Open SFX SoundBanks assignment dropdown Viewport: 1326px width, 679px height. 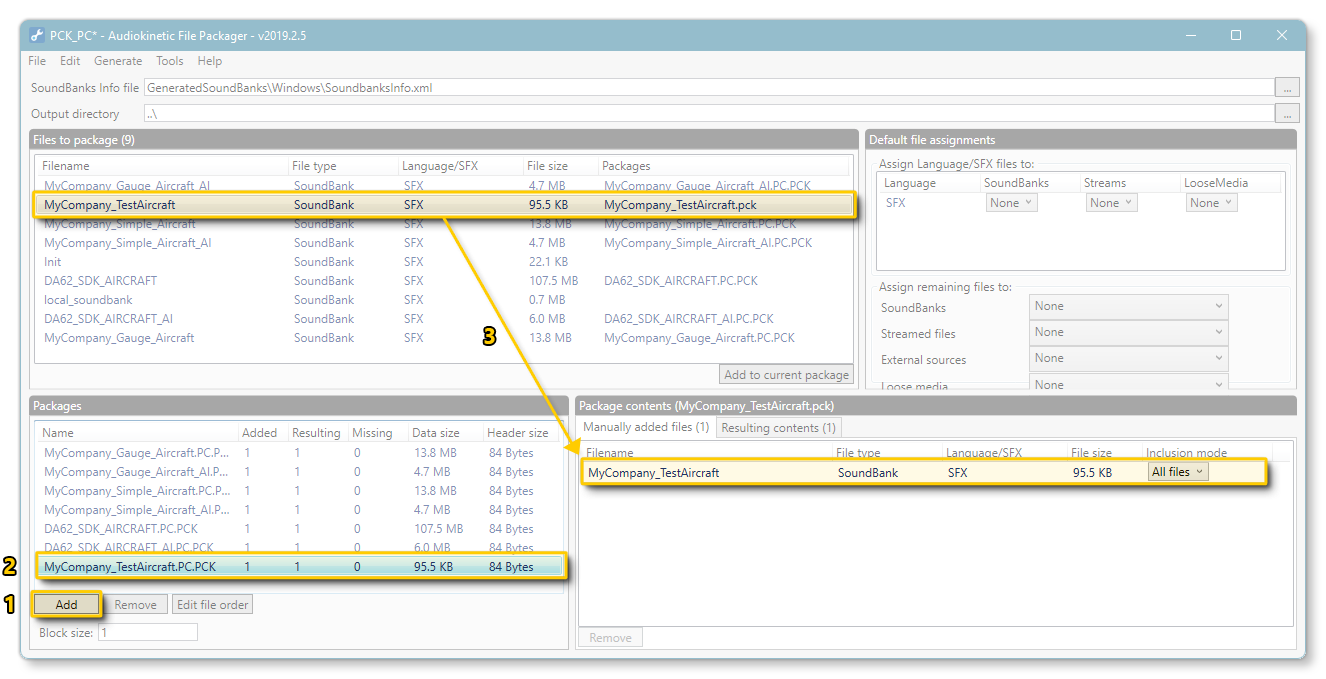(x=1011, y=203)
